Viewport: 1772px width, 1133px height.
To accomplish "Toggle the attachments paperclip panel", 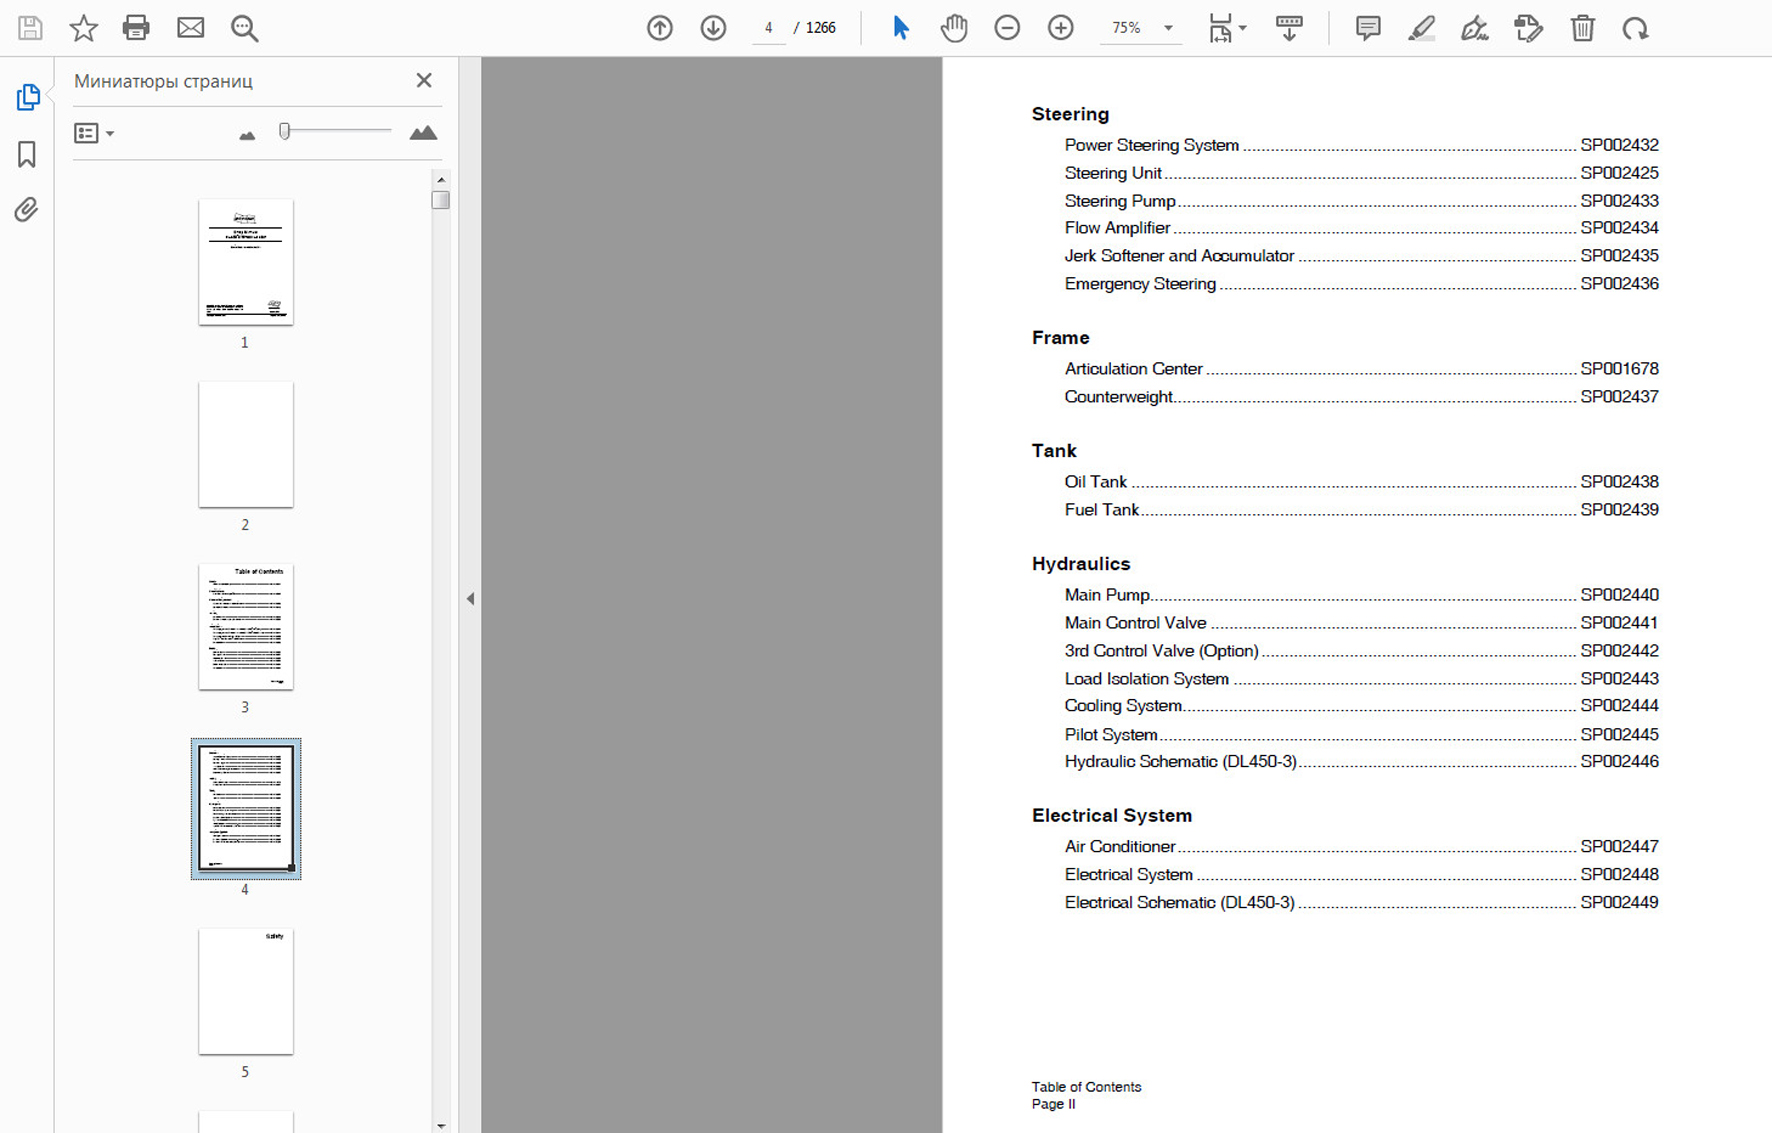I will coord(27,210).
